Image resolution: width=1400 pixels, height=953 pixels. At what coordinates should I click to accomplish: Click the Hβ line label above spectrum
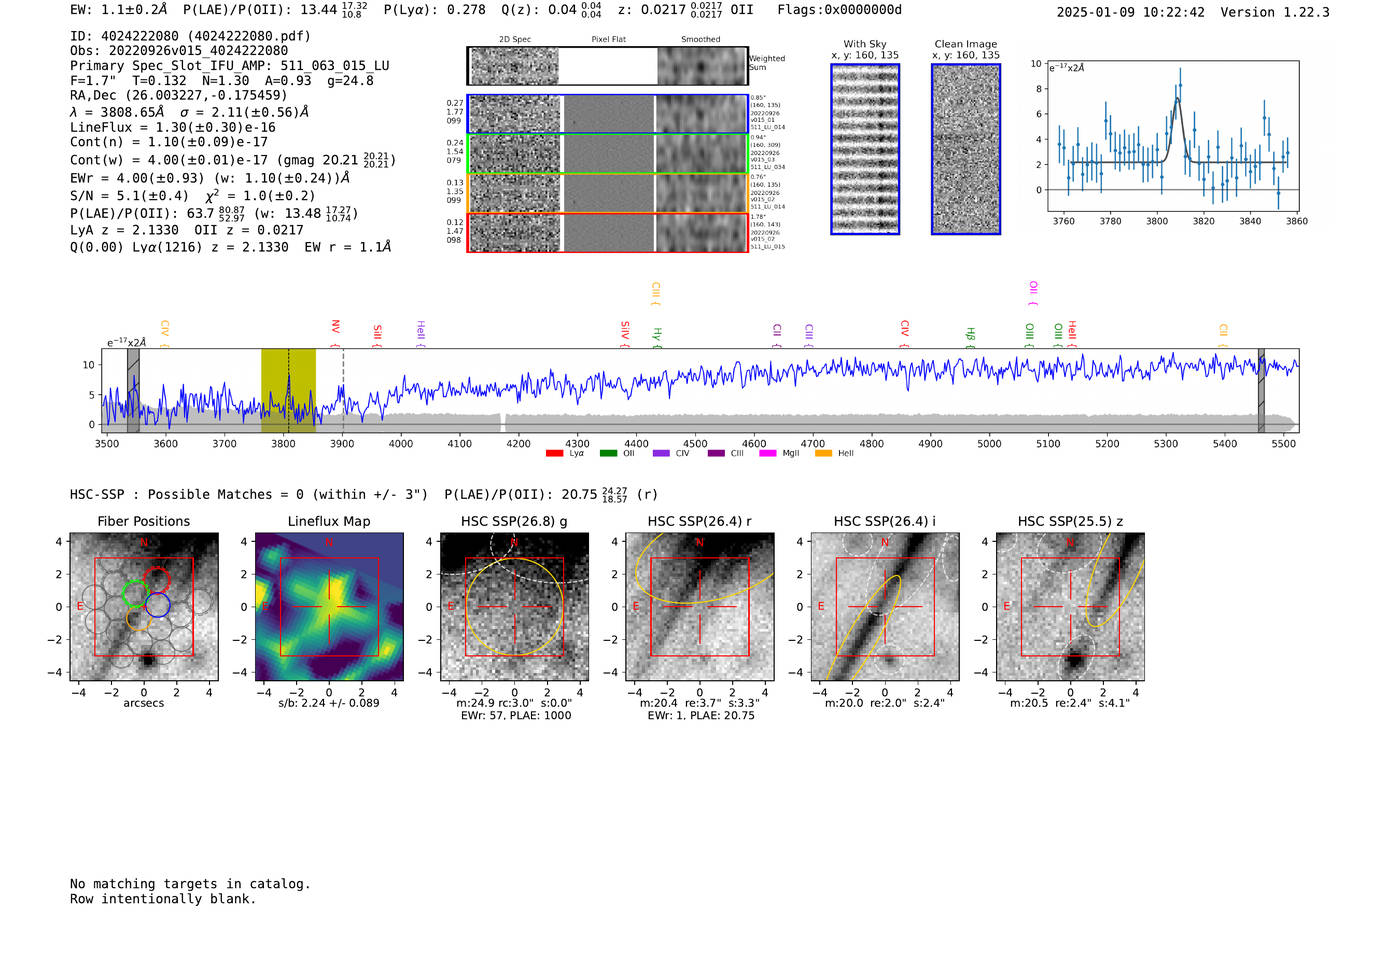[970, 334]
